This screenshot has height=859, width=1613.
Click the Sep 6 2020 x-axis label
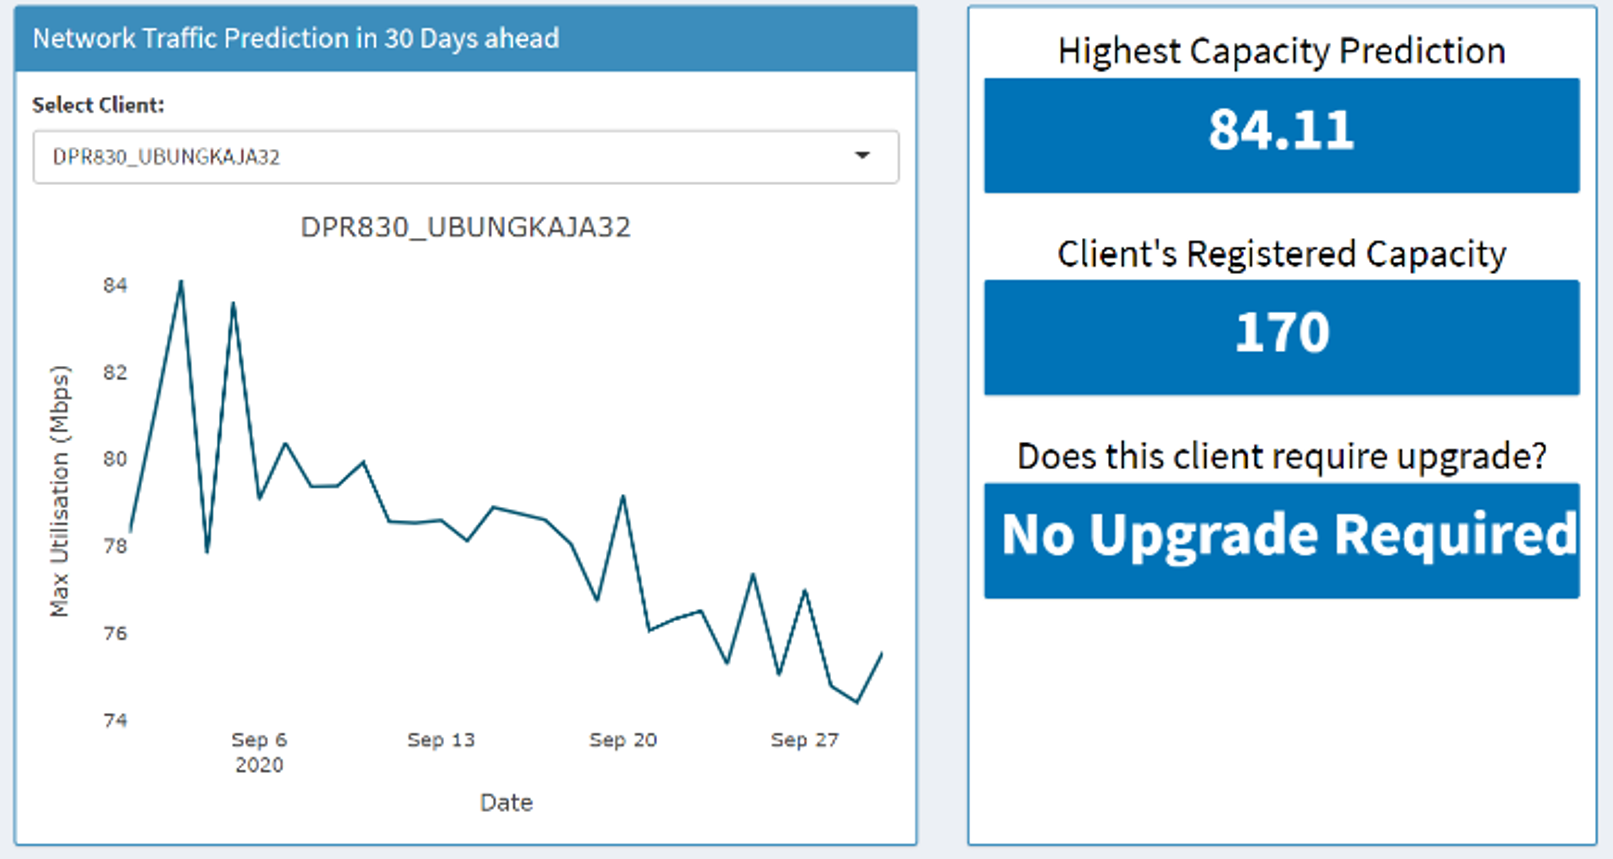259,752
